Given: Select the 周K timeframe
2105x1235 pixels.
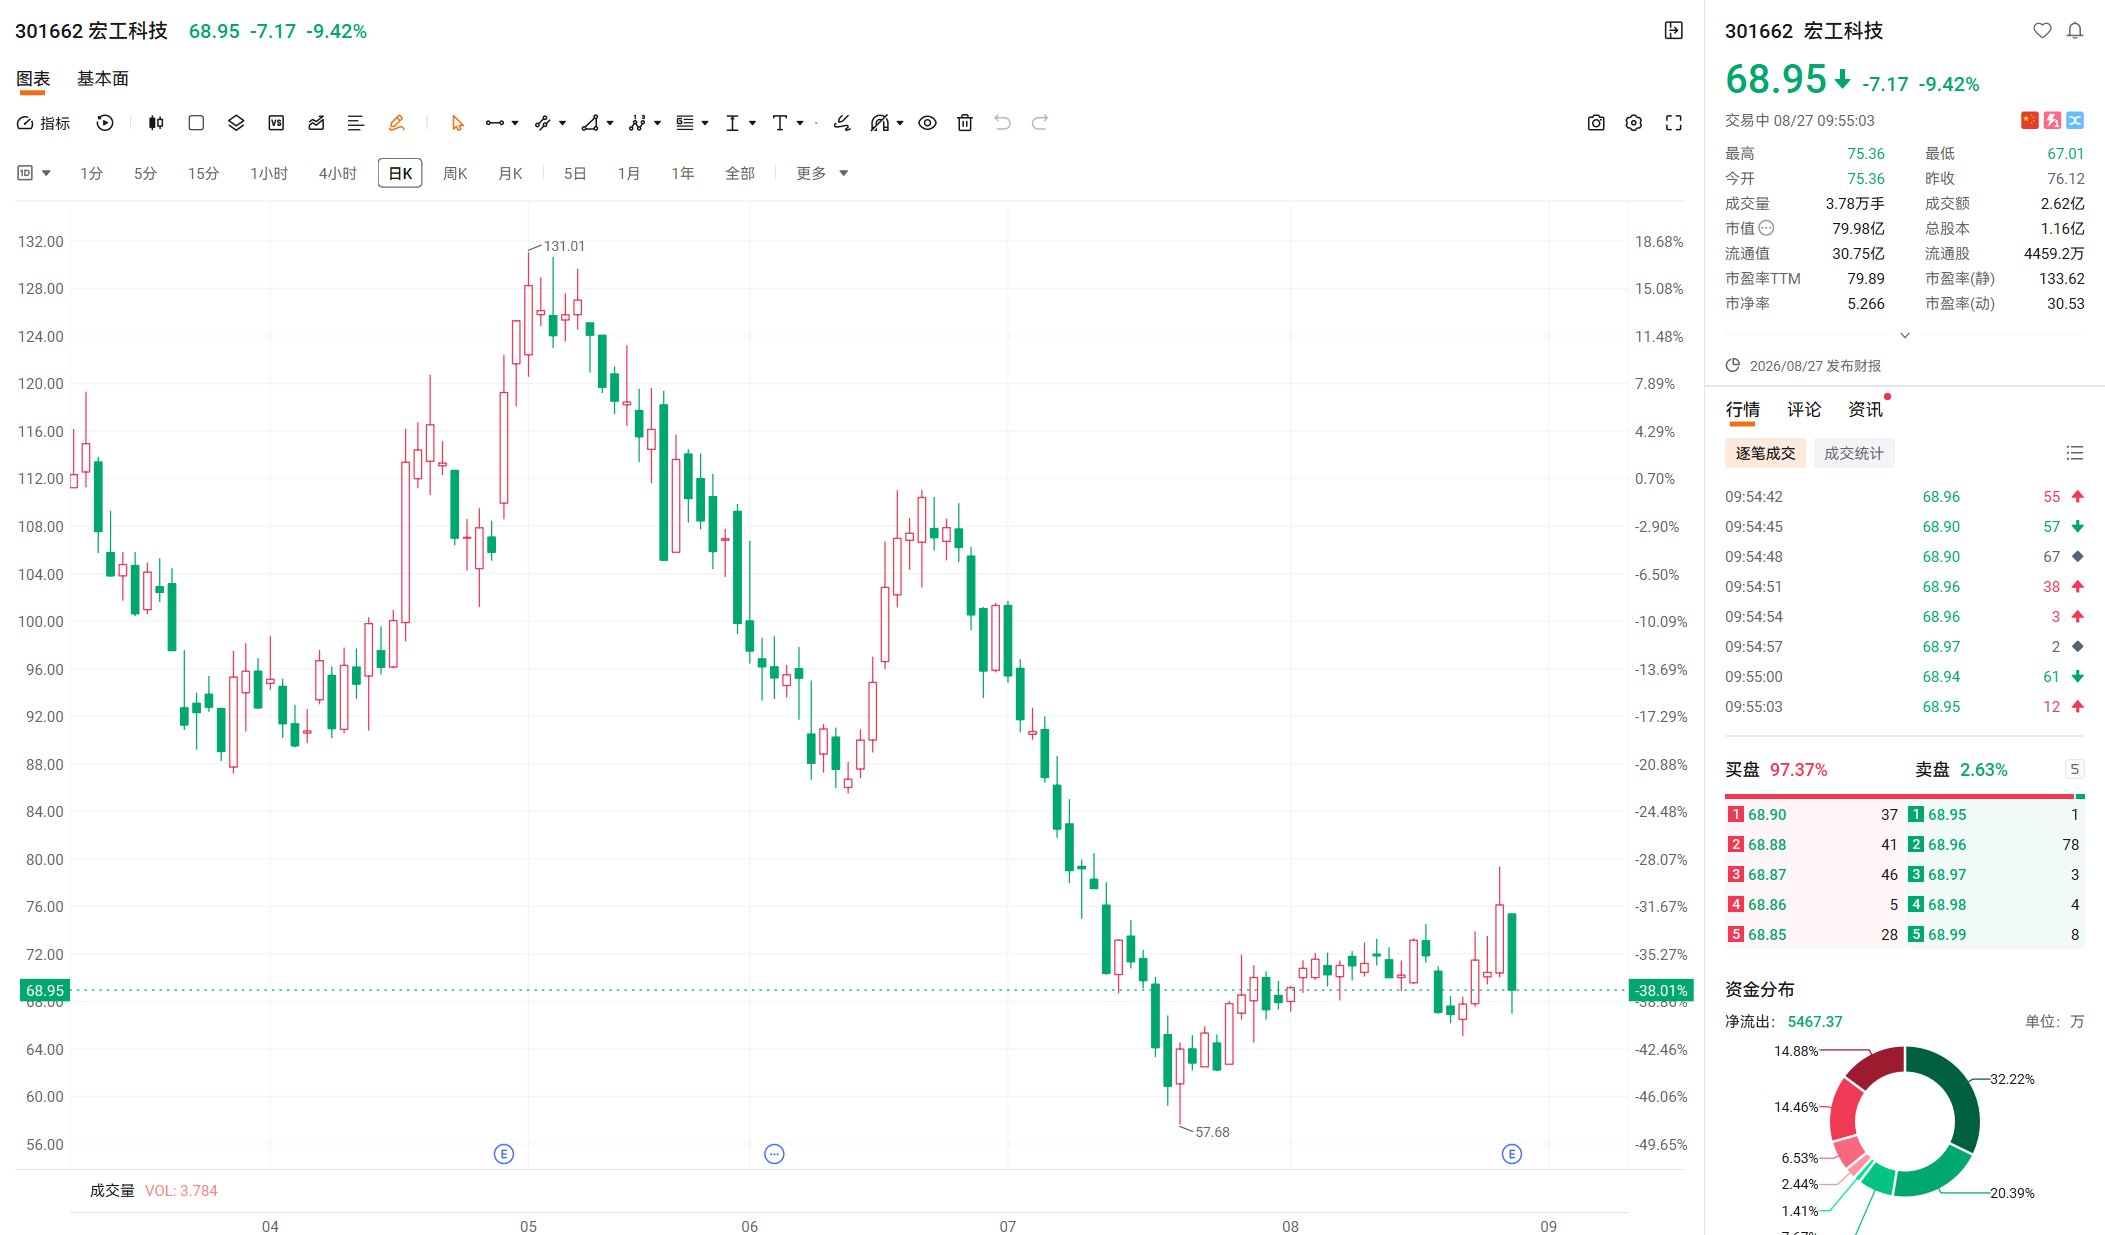Looking at the screenshot, I should point(455,173).
